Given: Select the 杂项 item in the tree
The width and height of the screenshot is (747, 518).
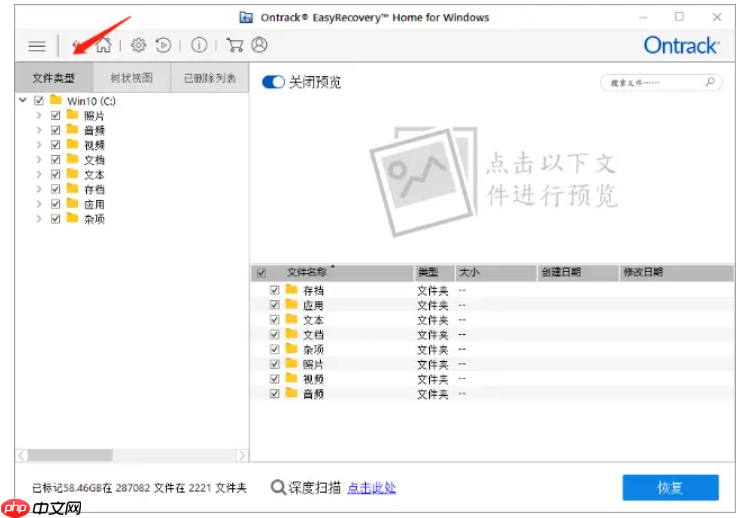Looking at the screenshot, I should tap(94, 219).
